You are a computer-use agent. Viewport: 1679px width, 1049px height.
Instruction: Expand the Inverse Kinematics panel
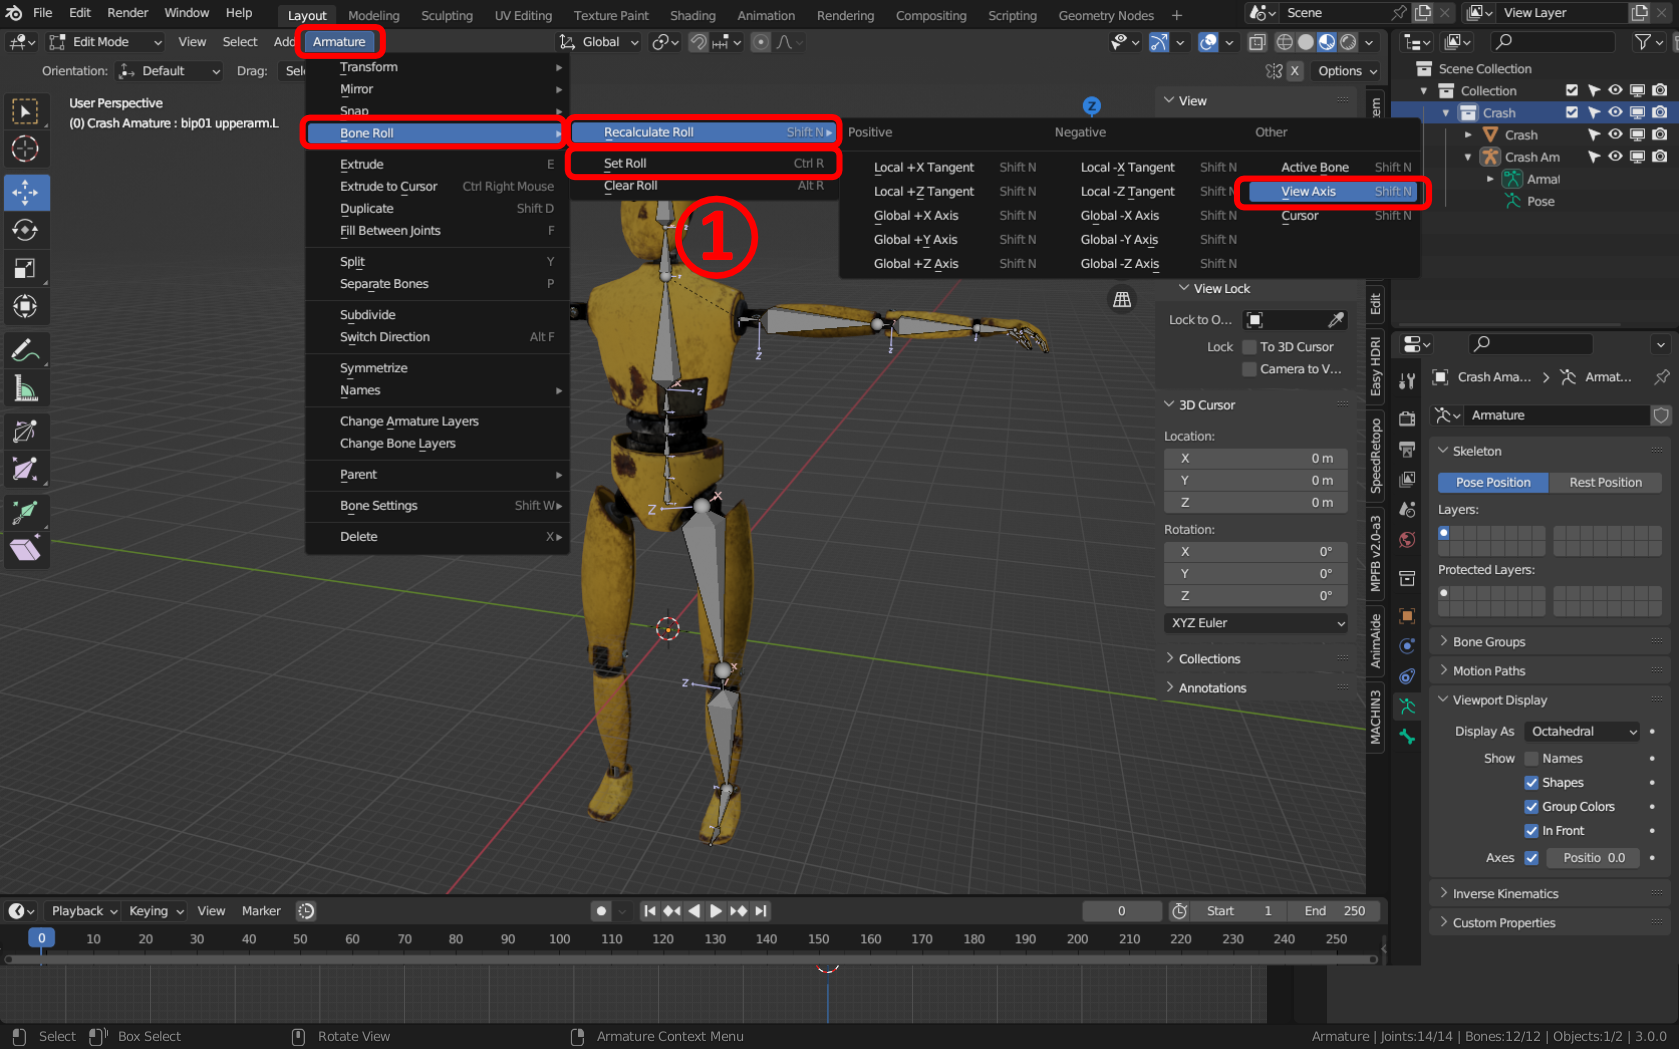(x=1505, y=894)
